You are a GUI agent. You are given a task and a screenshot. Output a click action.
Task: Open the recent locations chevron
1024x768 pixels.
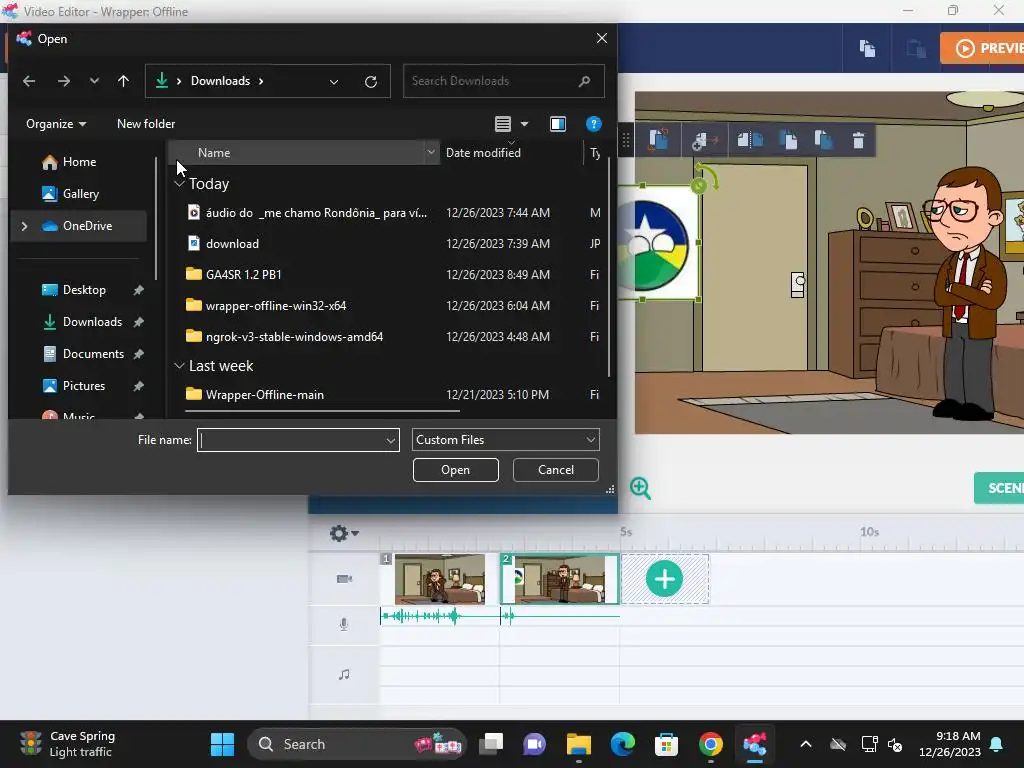pyautogui.click(x=94, y=81)
